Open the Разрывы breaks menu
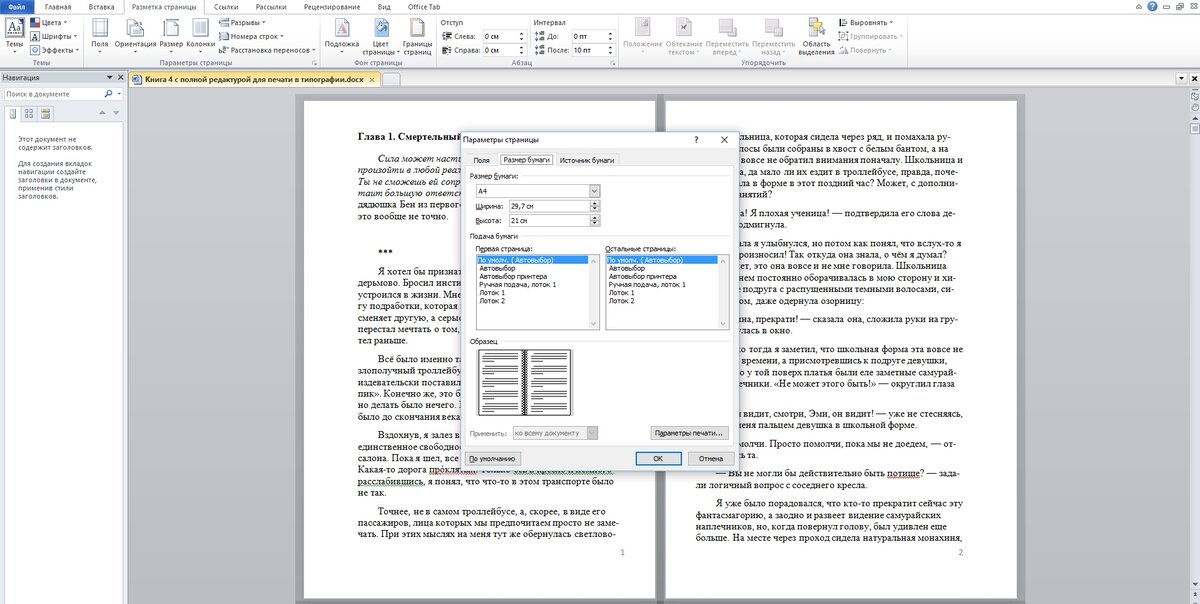 coord(243,21)
